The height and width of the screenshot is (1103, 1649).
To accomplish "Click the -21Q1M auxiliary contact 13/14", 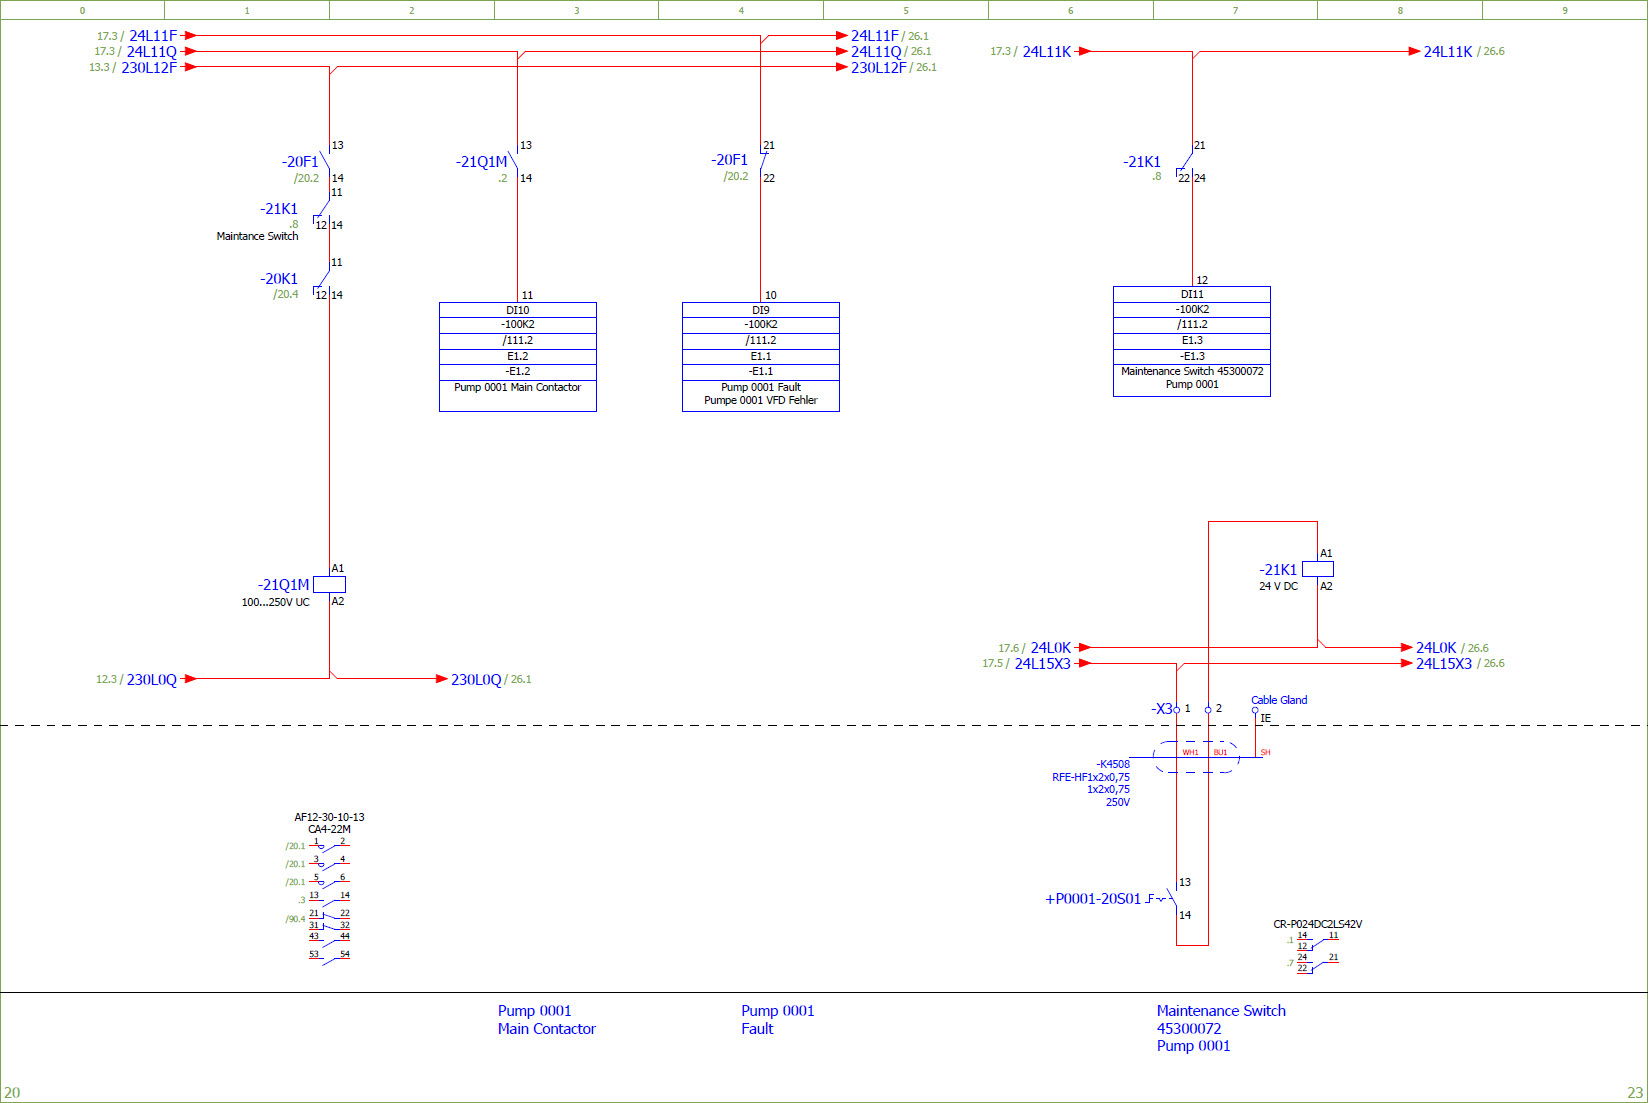I will (514, 162).
